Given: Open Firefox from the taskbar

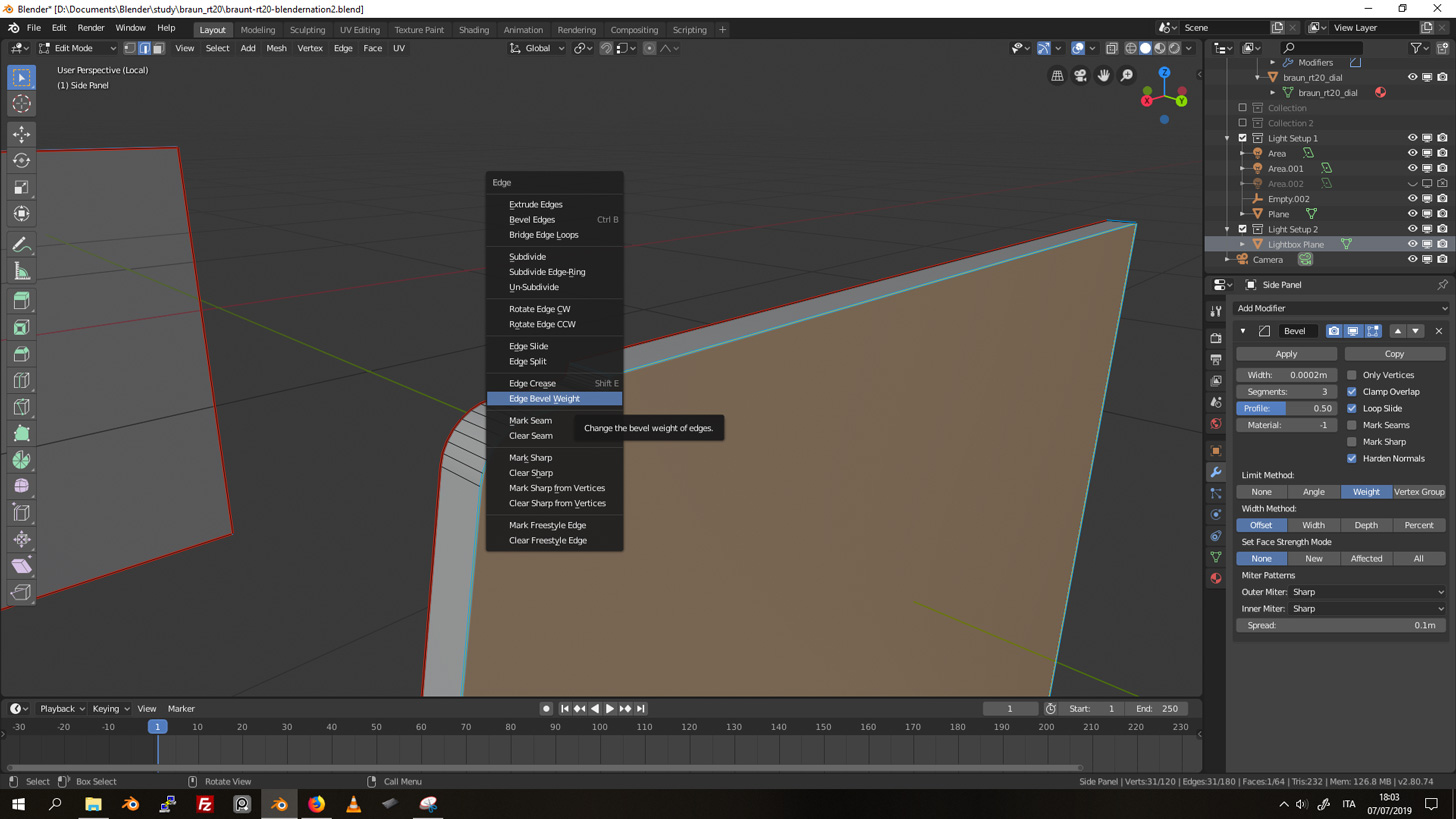Looking at the screenshot, I should point(316,804).
